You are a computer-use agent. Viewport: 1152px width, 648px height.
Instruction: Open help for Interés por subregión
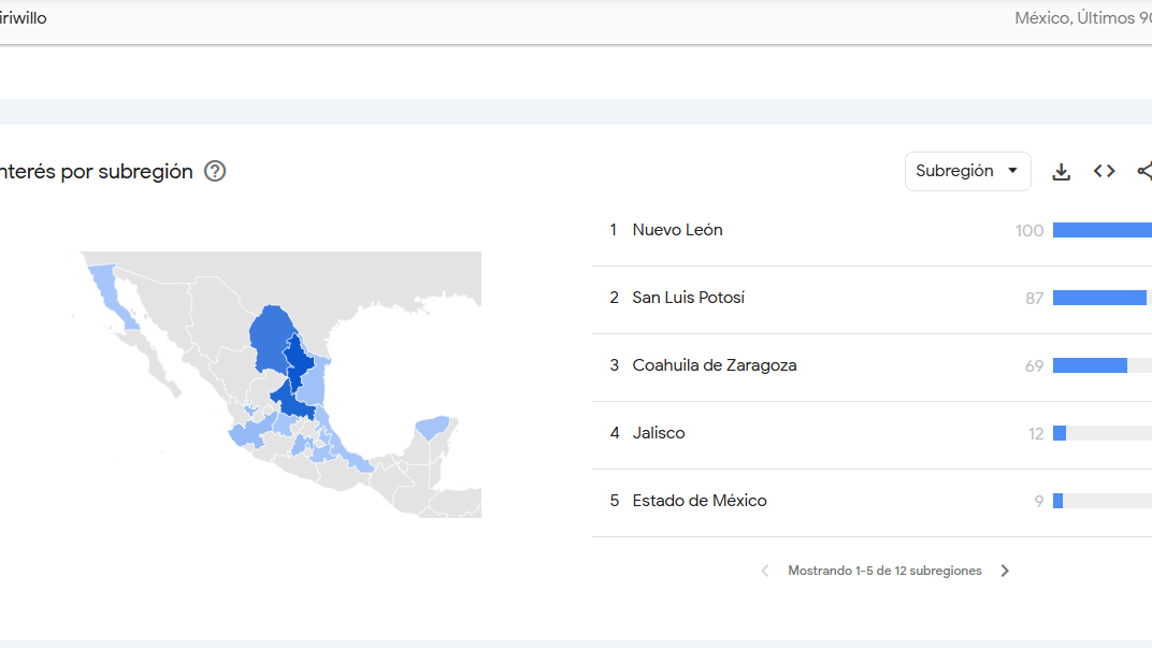[214, 171]
